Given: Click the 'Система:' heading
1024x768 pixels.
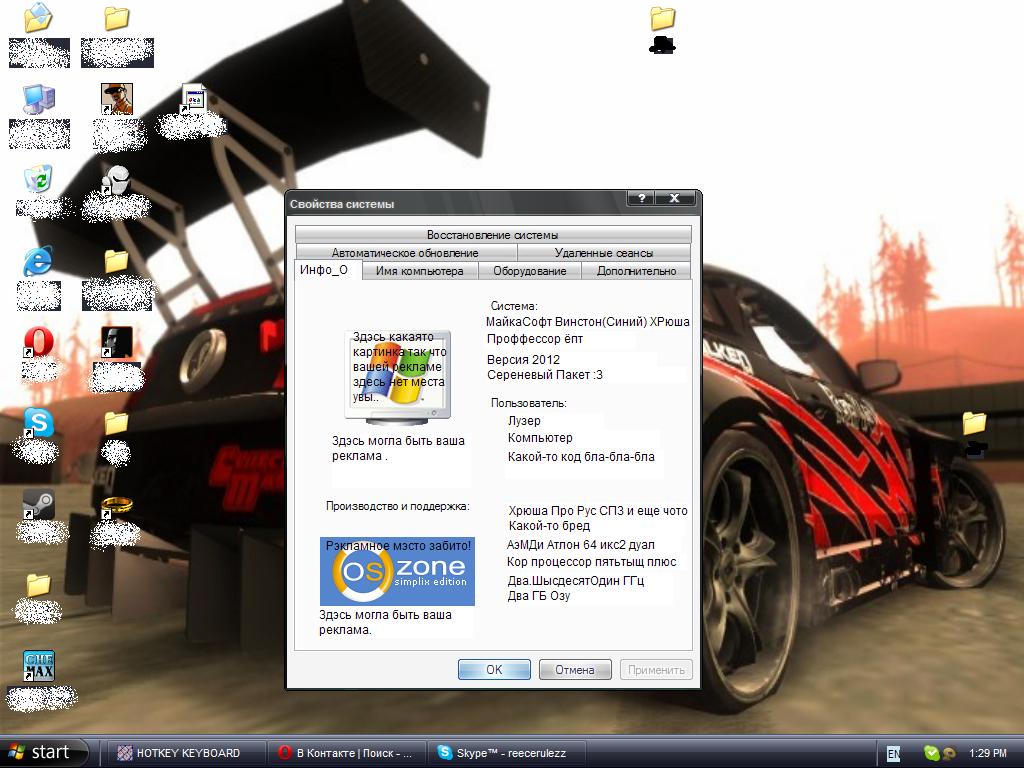Looking at the screenshot, I should 514,306.
